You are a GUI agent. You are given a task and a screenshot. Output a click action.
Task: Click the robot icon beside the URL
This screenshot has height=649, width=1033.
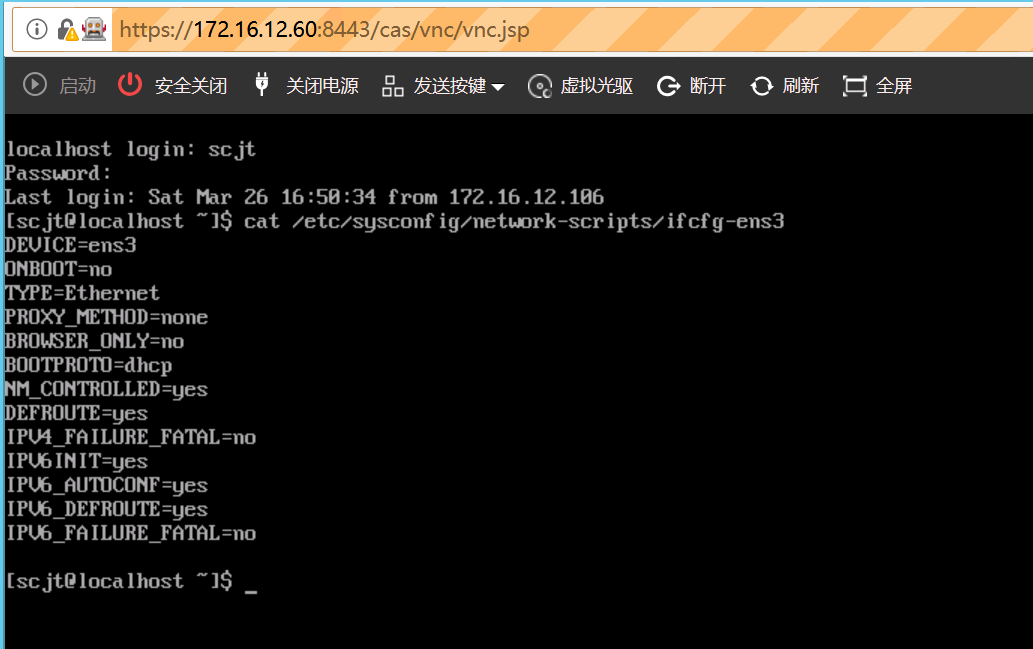pyautogui.click(x=93, y=29)
